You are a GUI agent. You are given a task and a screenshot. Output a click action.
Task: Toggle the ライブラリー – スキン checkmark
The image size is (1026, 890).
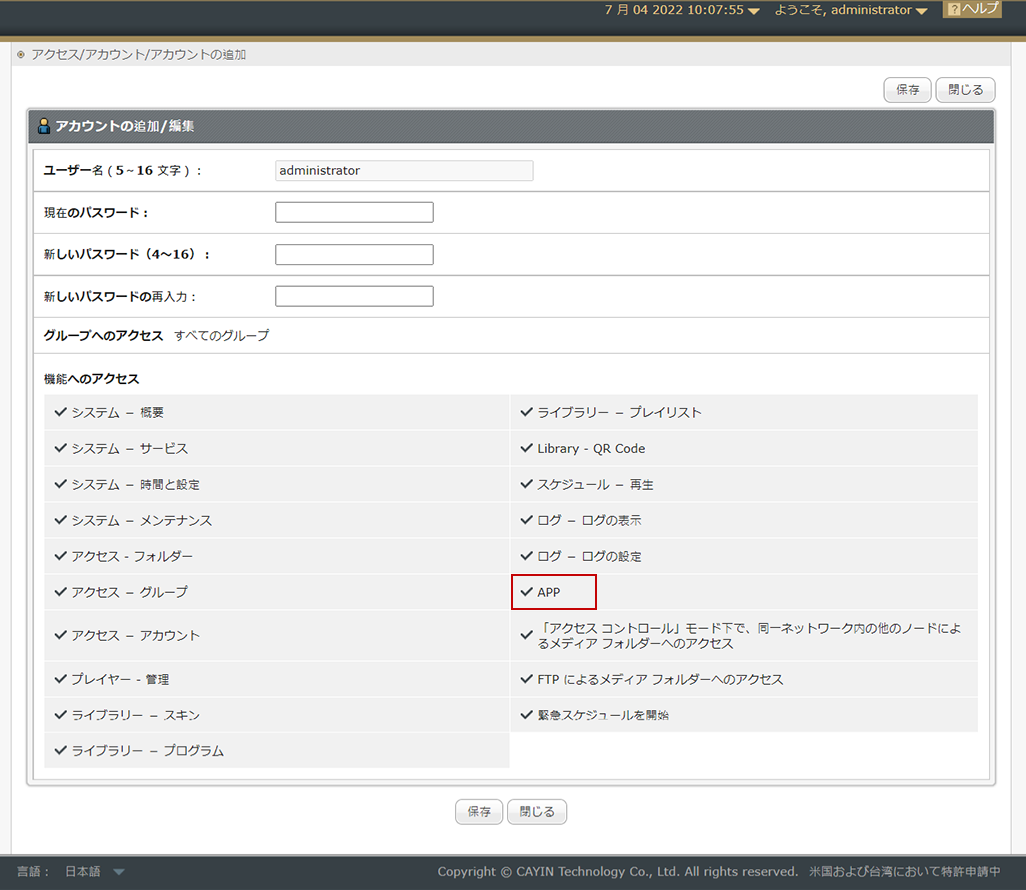tap(61, 715)
